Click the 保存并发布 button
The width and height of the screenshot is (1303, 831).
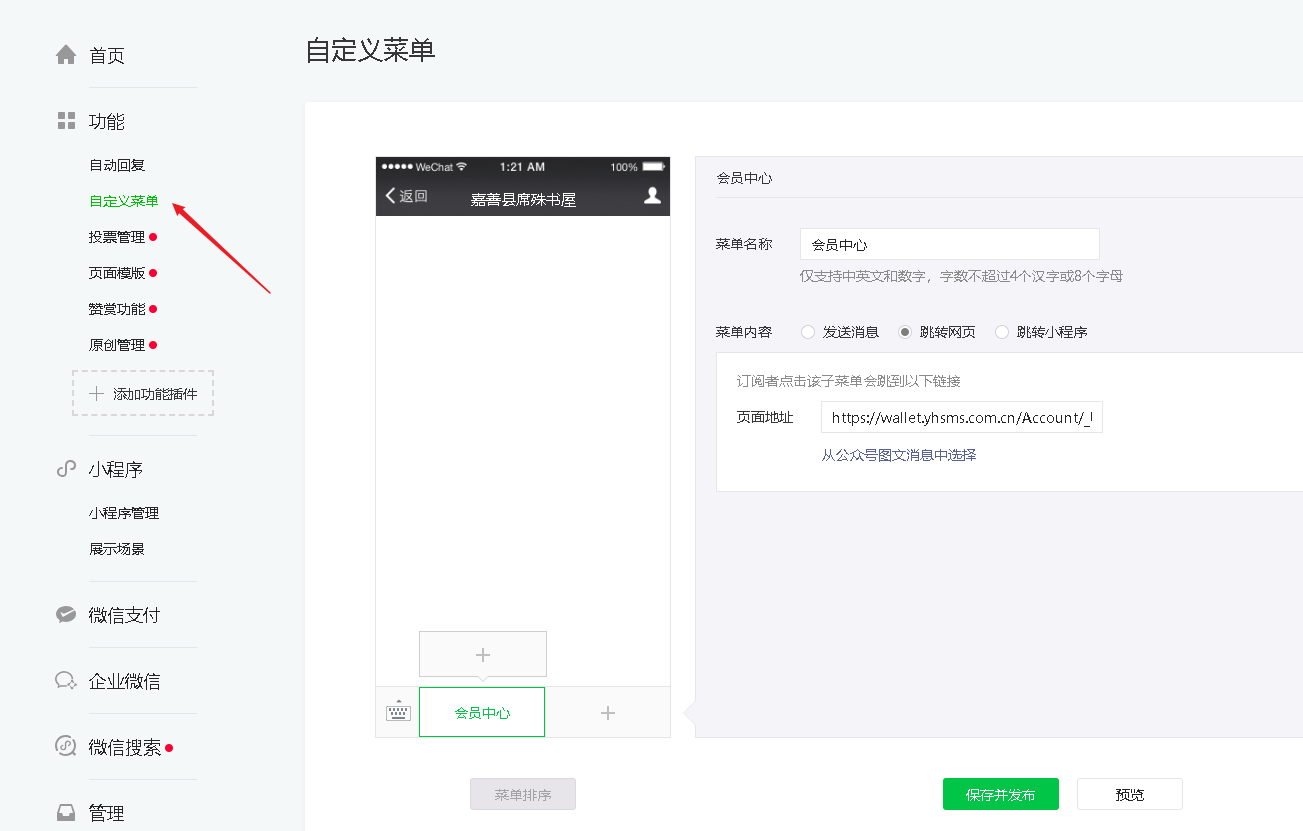(1000, 795)
